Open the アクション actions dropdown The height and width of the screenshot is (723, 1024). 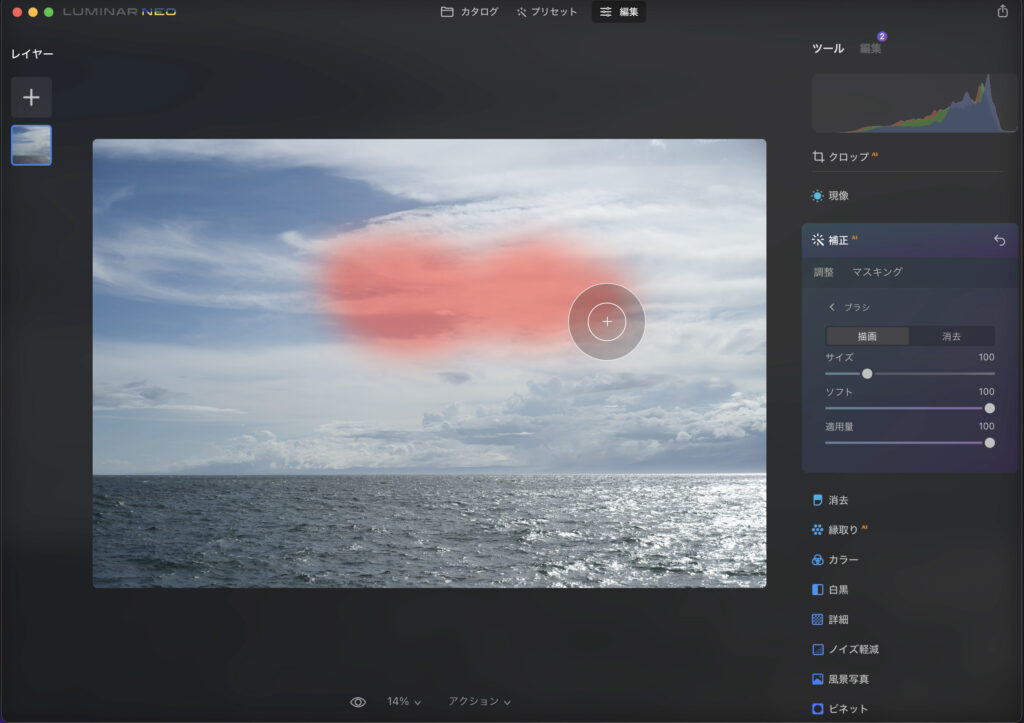click(479, 701)
